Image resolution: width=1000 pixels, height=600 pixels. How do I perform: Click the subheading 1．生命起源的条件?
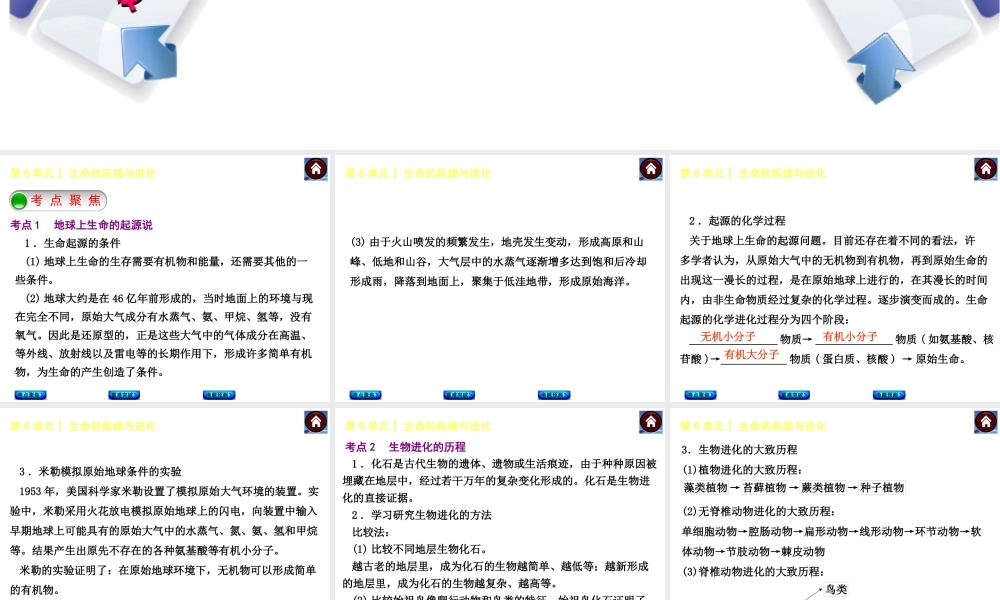pos(72,243)
